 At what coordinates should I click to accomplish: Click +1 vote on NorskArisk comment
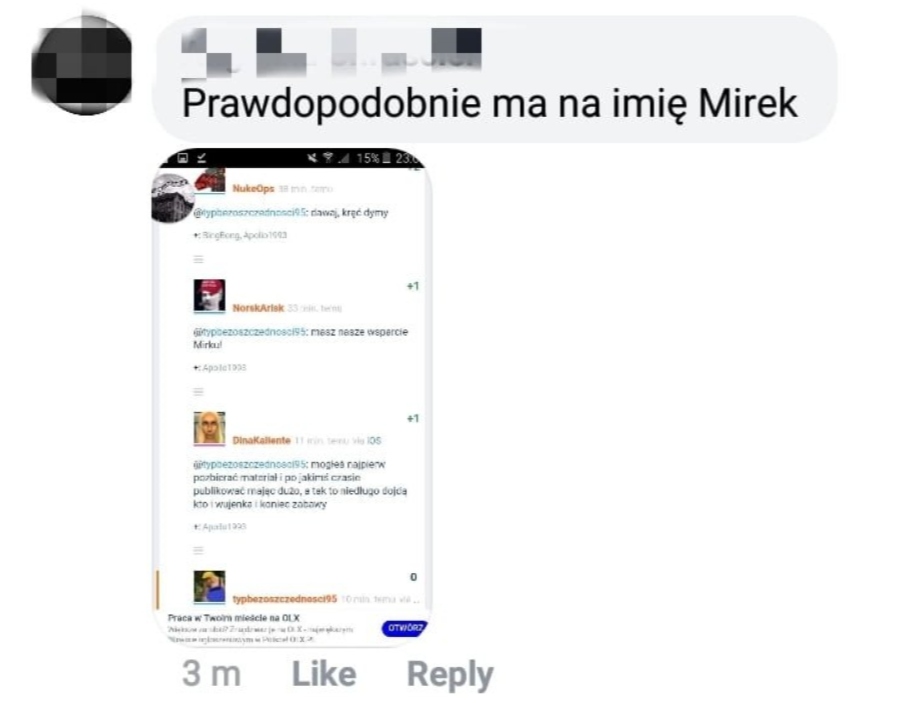[413, 286]
